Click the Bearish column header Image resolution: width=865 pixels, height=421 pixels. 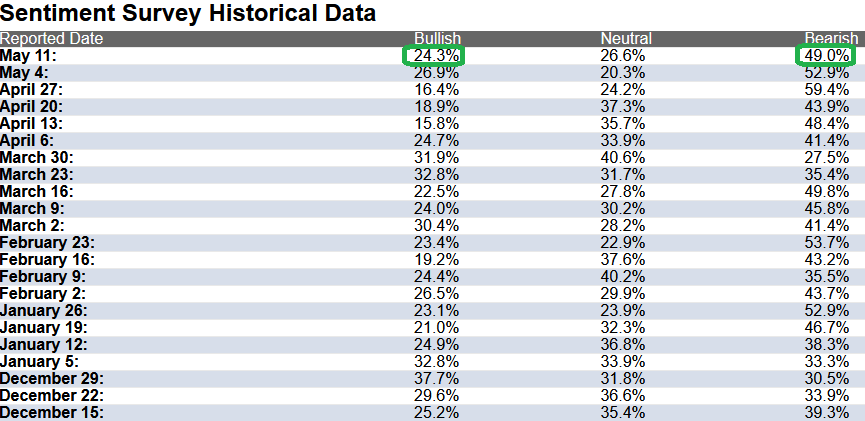point(831,39)
